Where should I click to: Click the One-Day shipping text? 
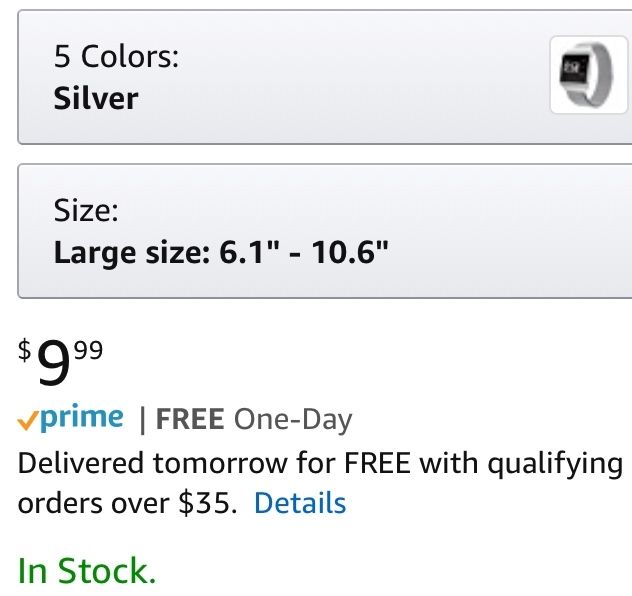tap(292, 420)
